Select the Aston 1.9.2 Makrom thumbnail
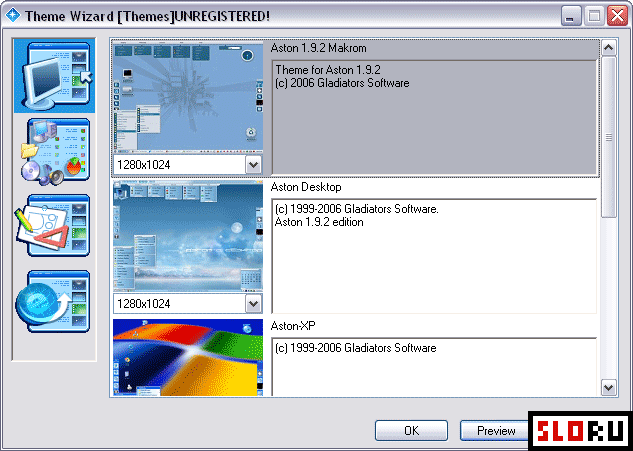The height and width of the screenshot is (451, 633). tap(188, 97)
